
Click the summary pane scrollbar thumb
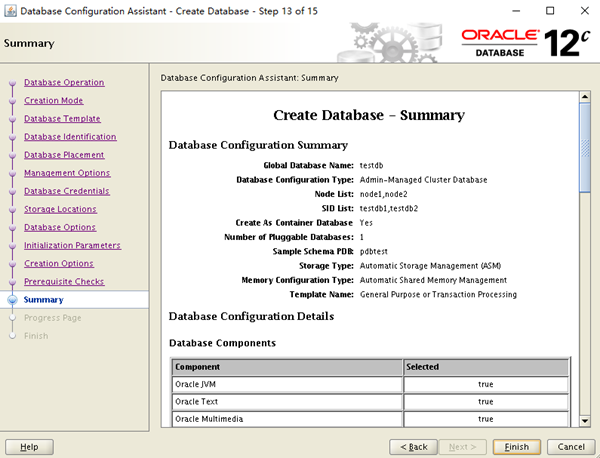pyautogui.click(x=585, y=148)
